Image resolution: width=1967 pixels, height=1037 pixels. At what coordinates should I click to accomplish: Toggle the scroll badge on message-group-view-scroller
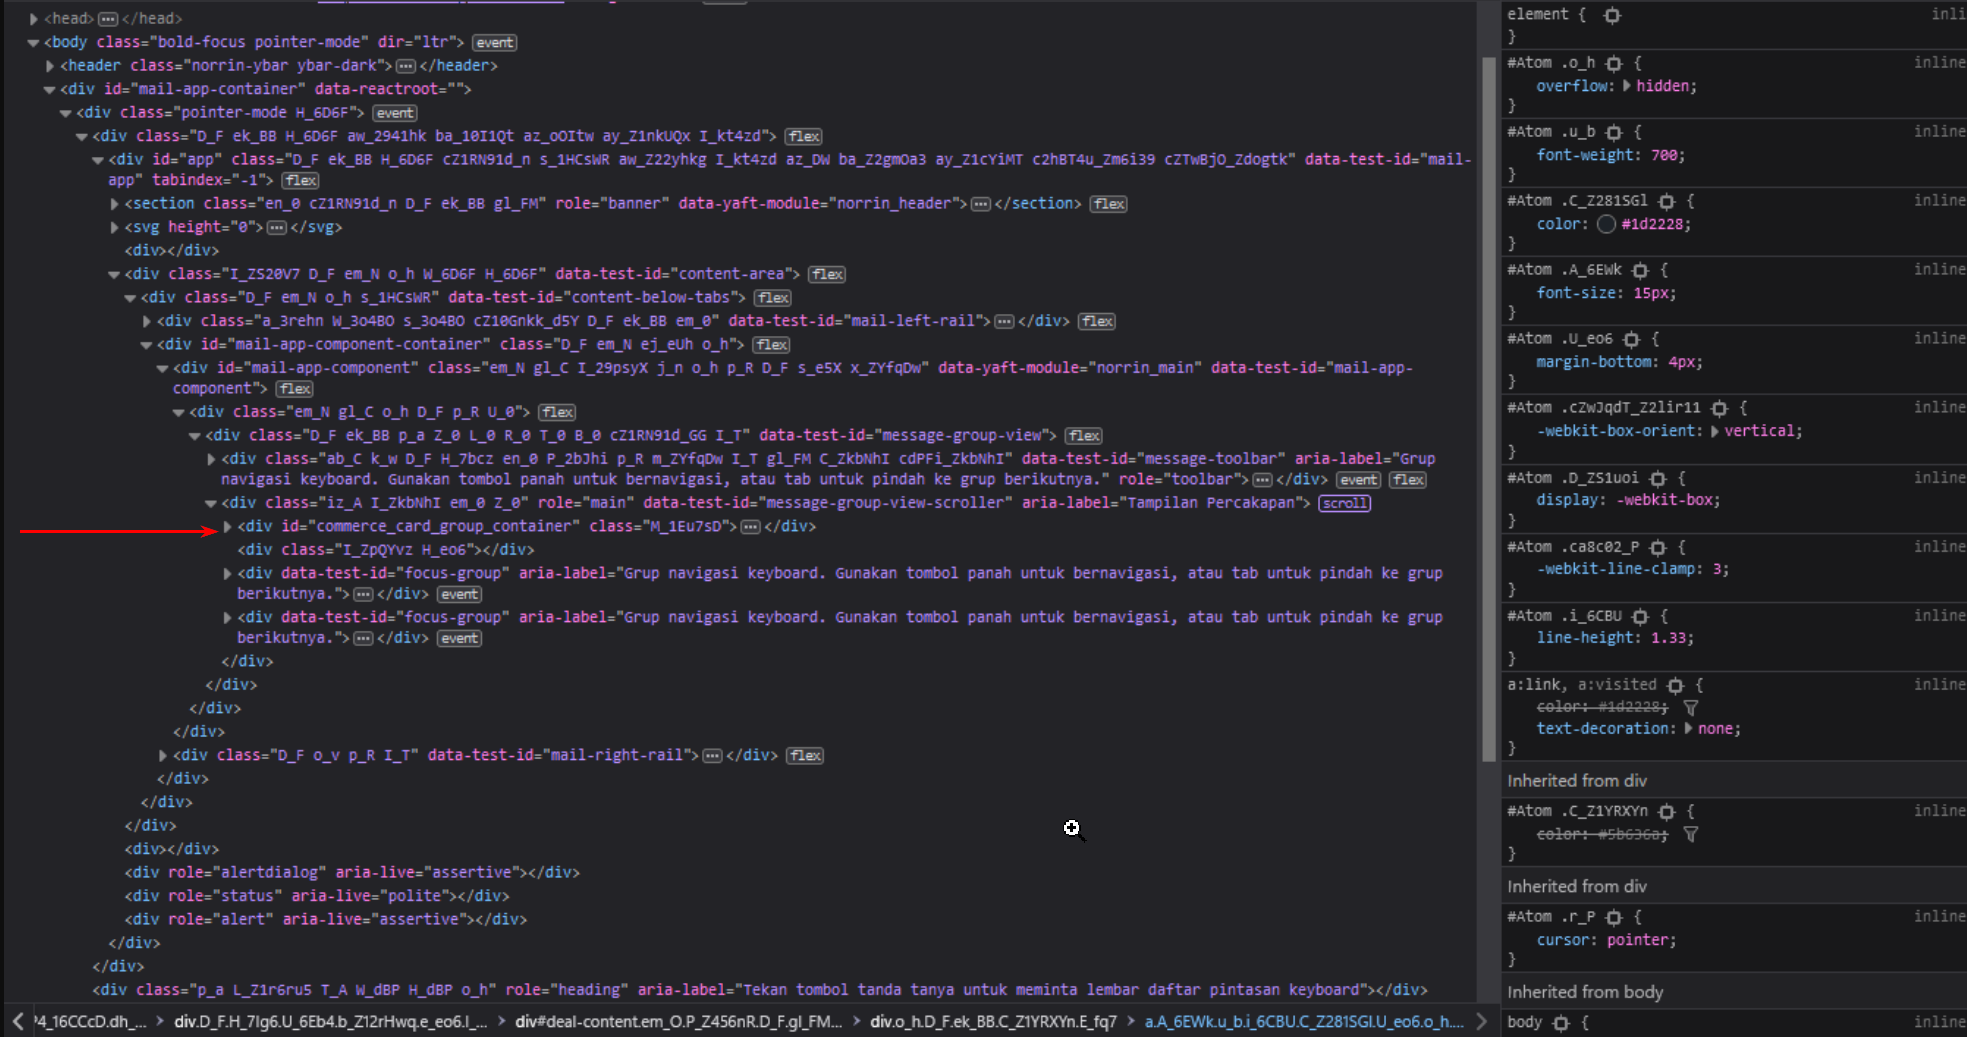tap(1344, 503)
